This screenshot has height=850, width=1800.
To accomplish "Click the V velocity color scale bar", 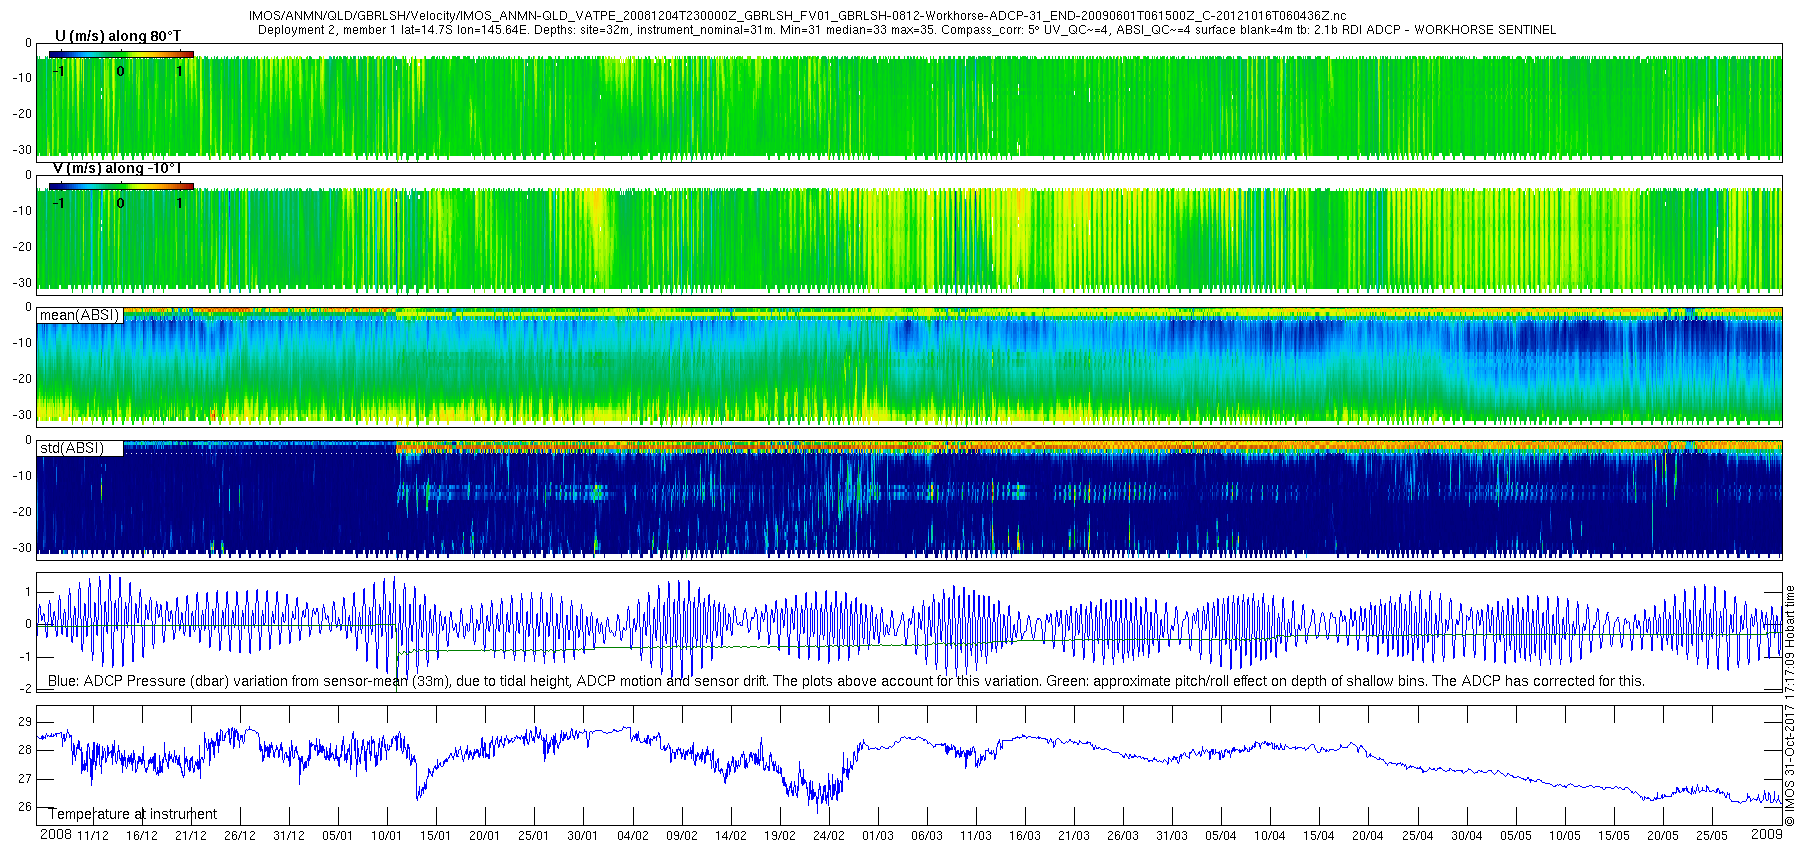I will coord(121,186).
